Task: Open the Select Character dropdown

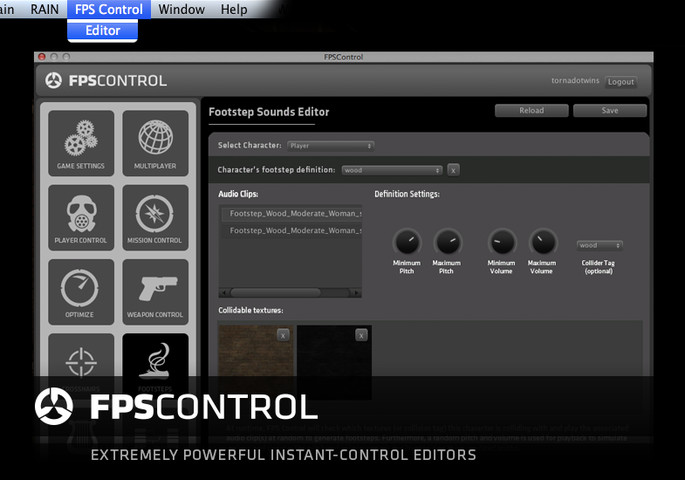Action: tap(330, 146)
